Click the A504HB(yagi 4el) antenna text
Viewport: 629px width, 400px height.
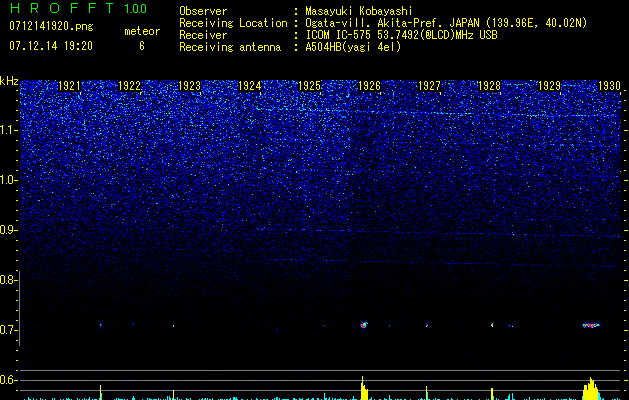tap(353, 47)
